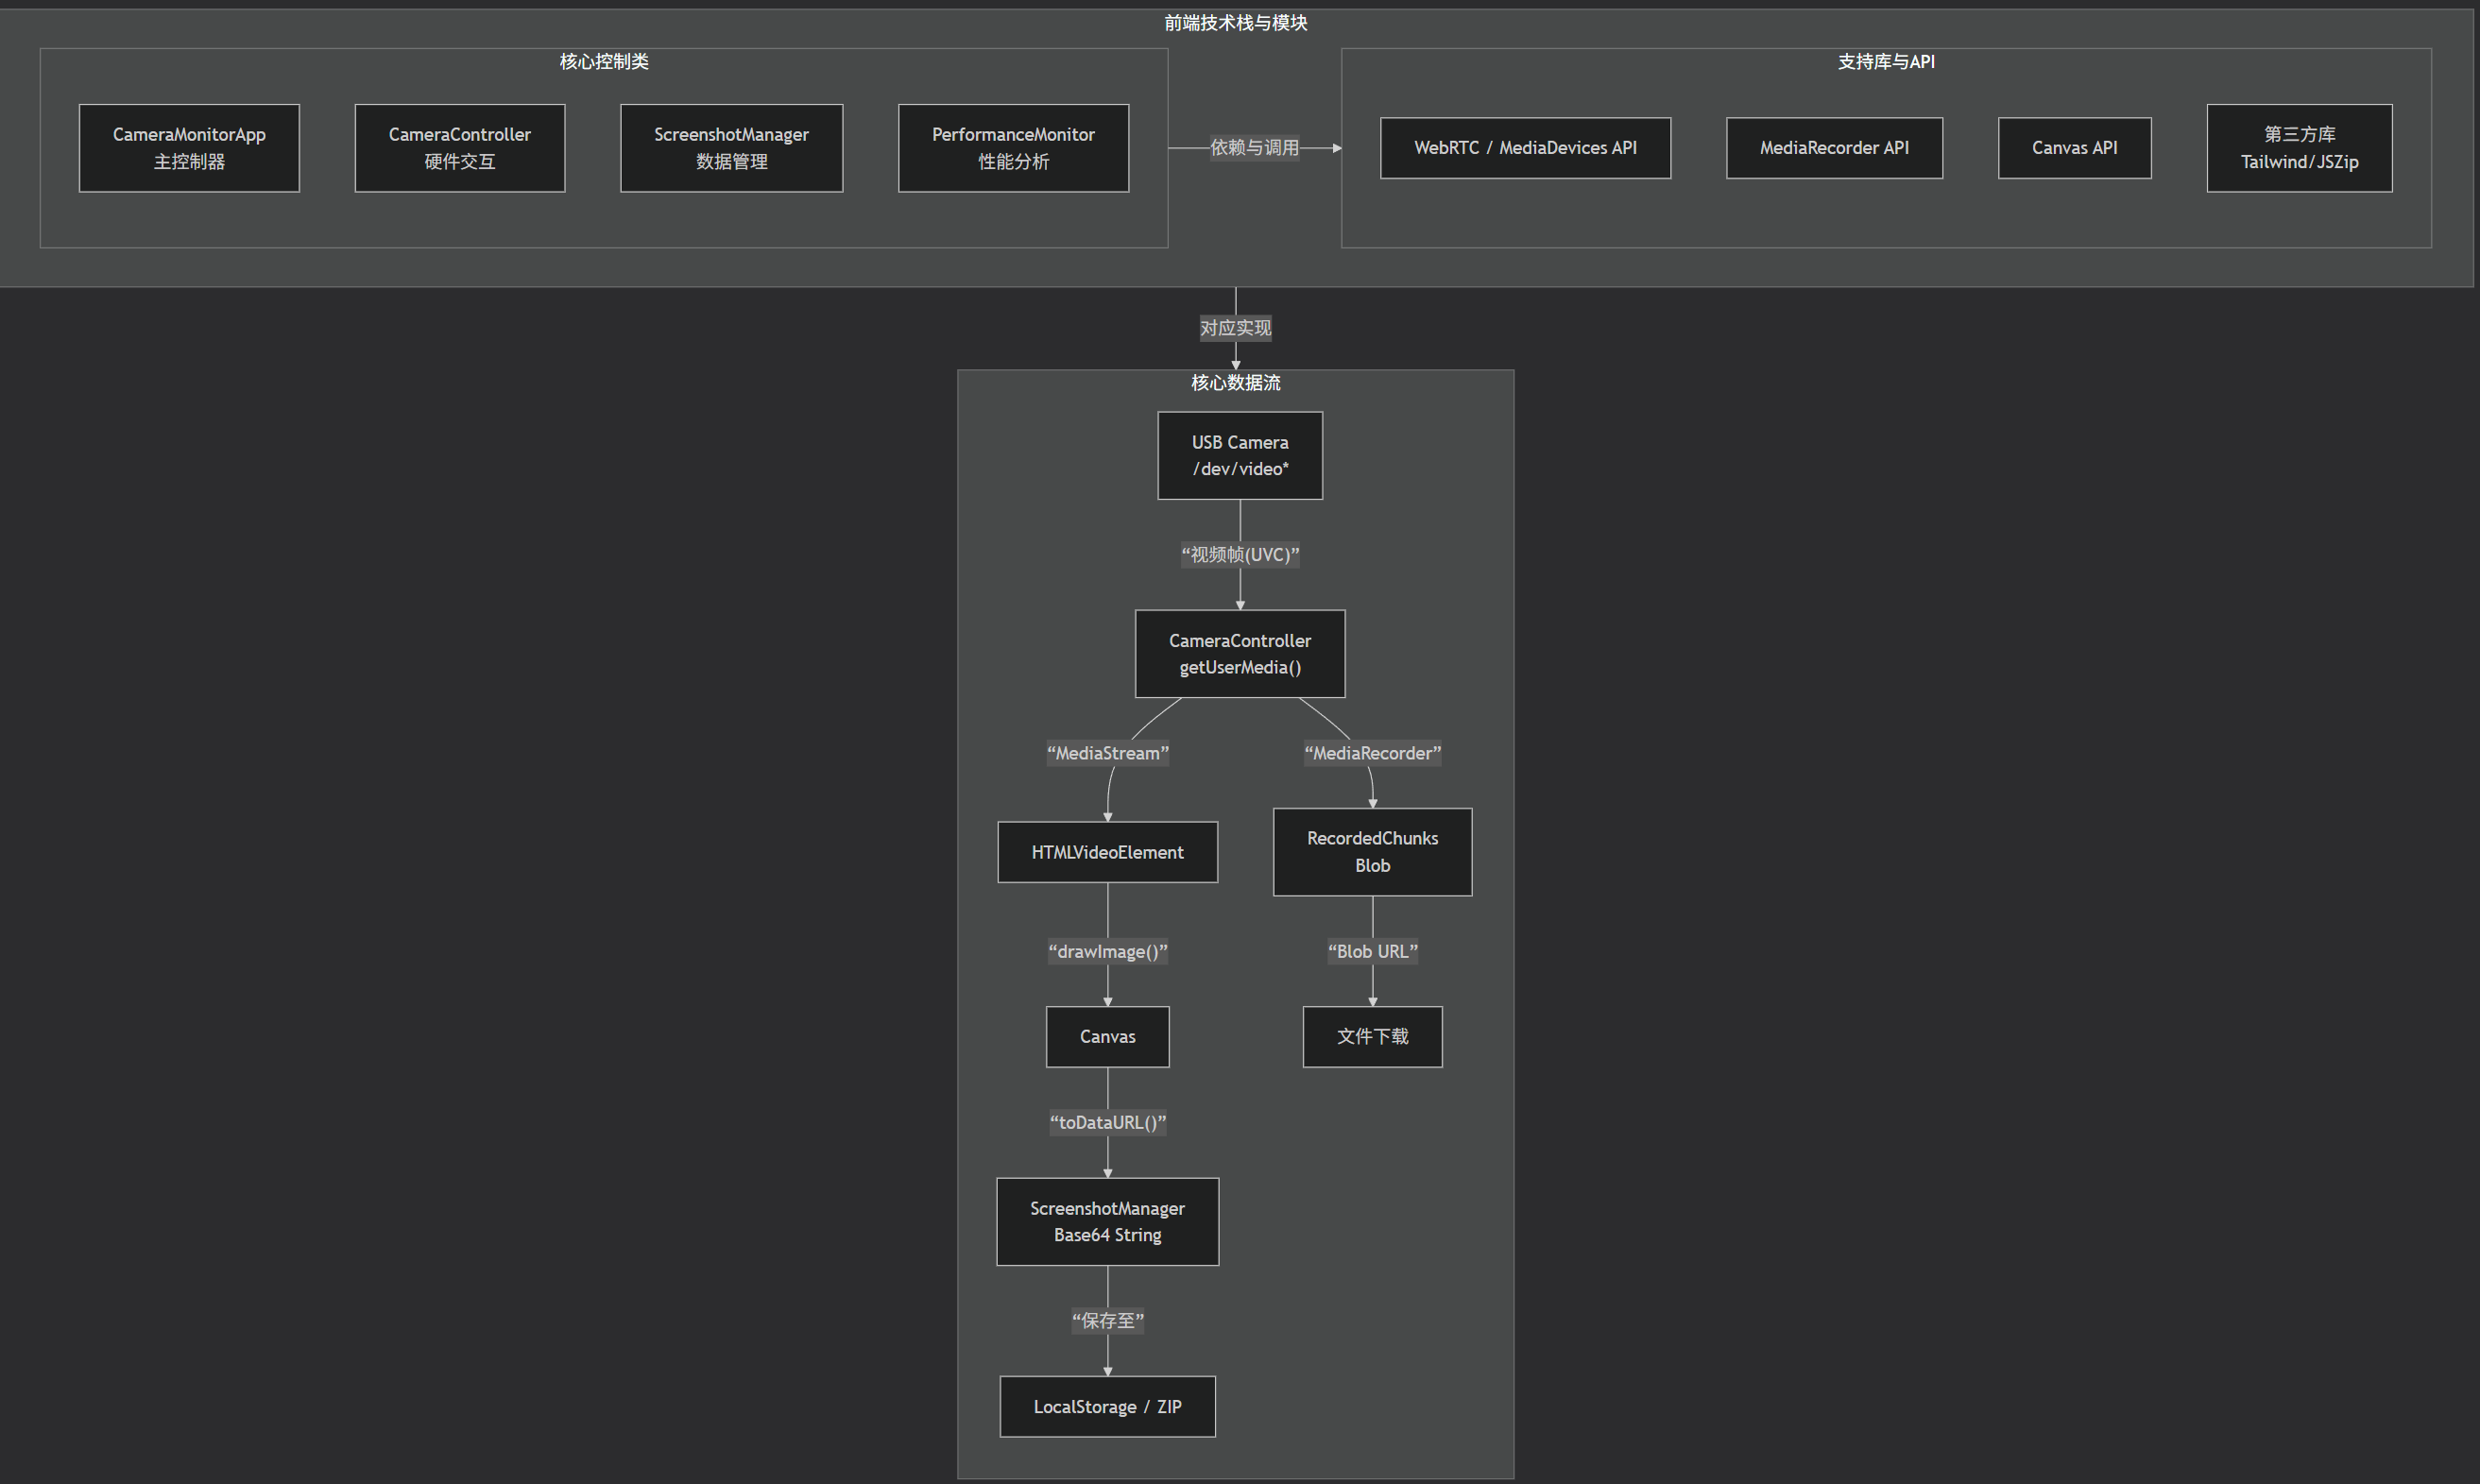2480x1484 pixels.
Task: Select the “MediaStream” edge label
Action: pyautogui.click(x=1107, y=753)
